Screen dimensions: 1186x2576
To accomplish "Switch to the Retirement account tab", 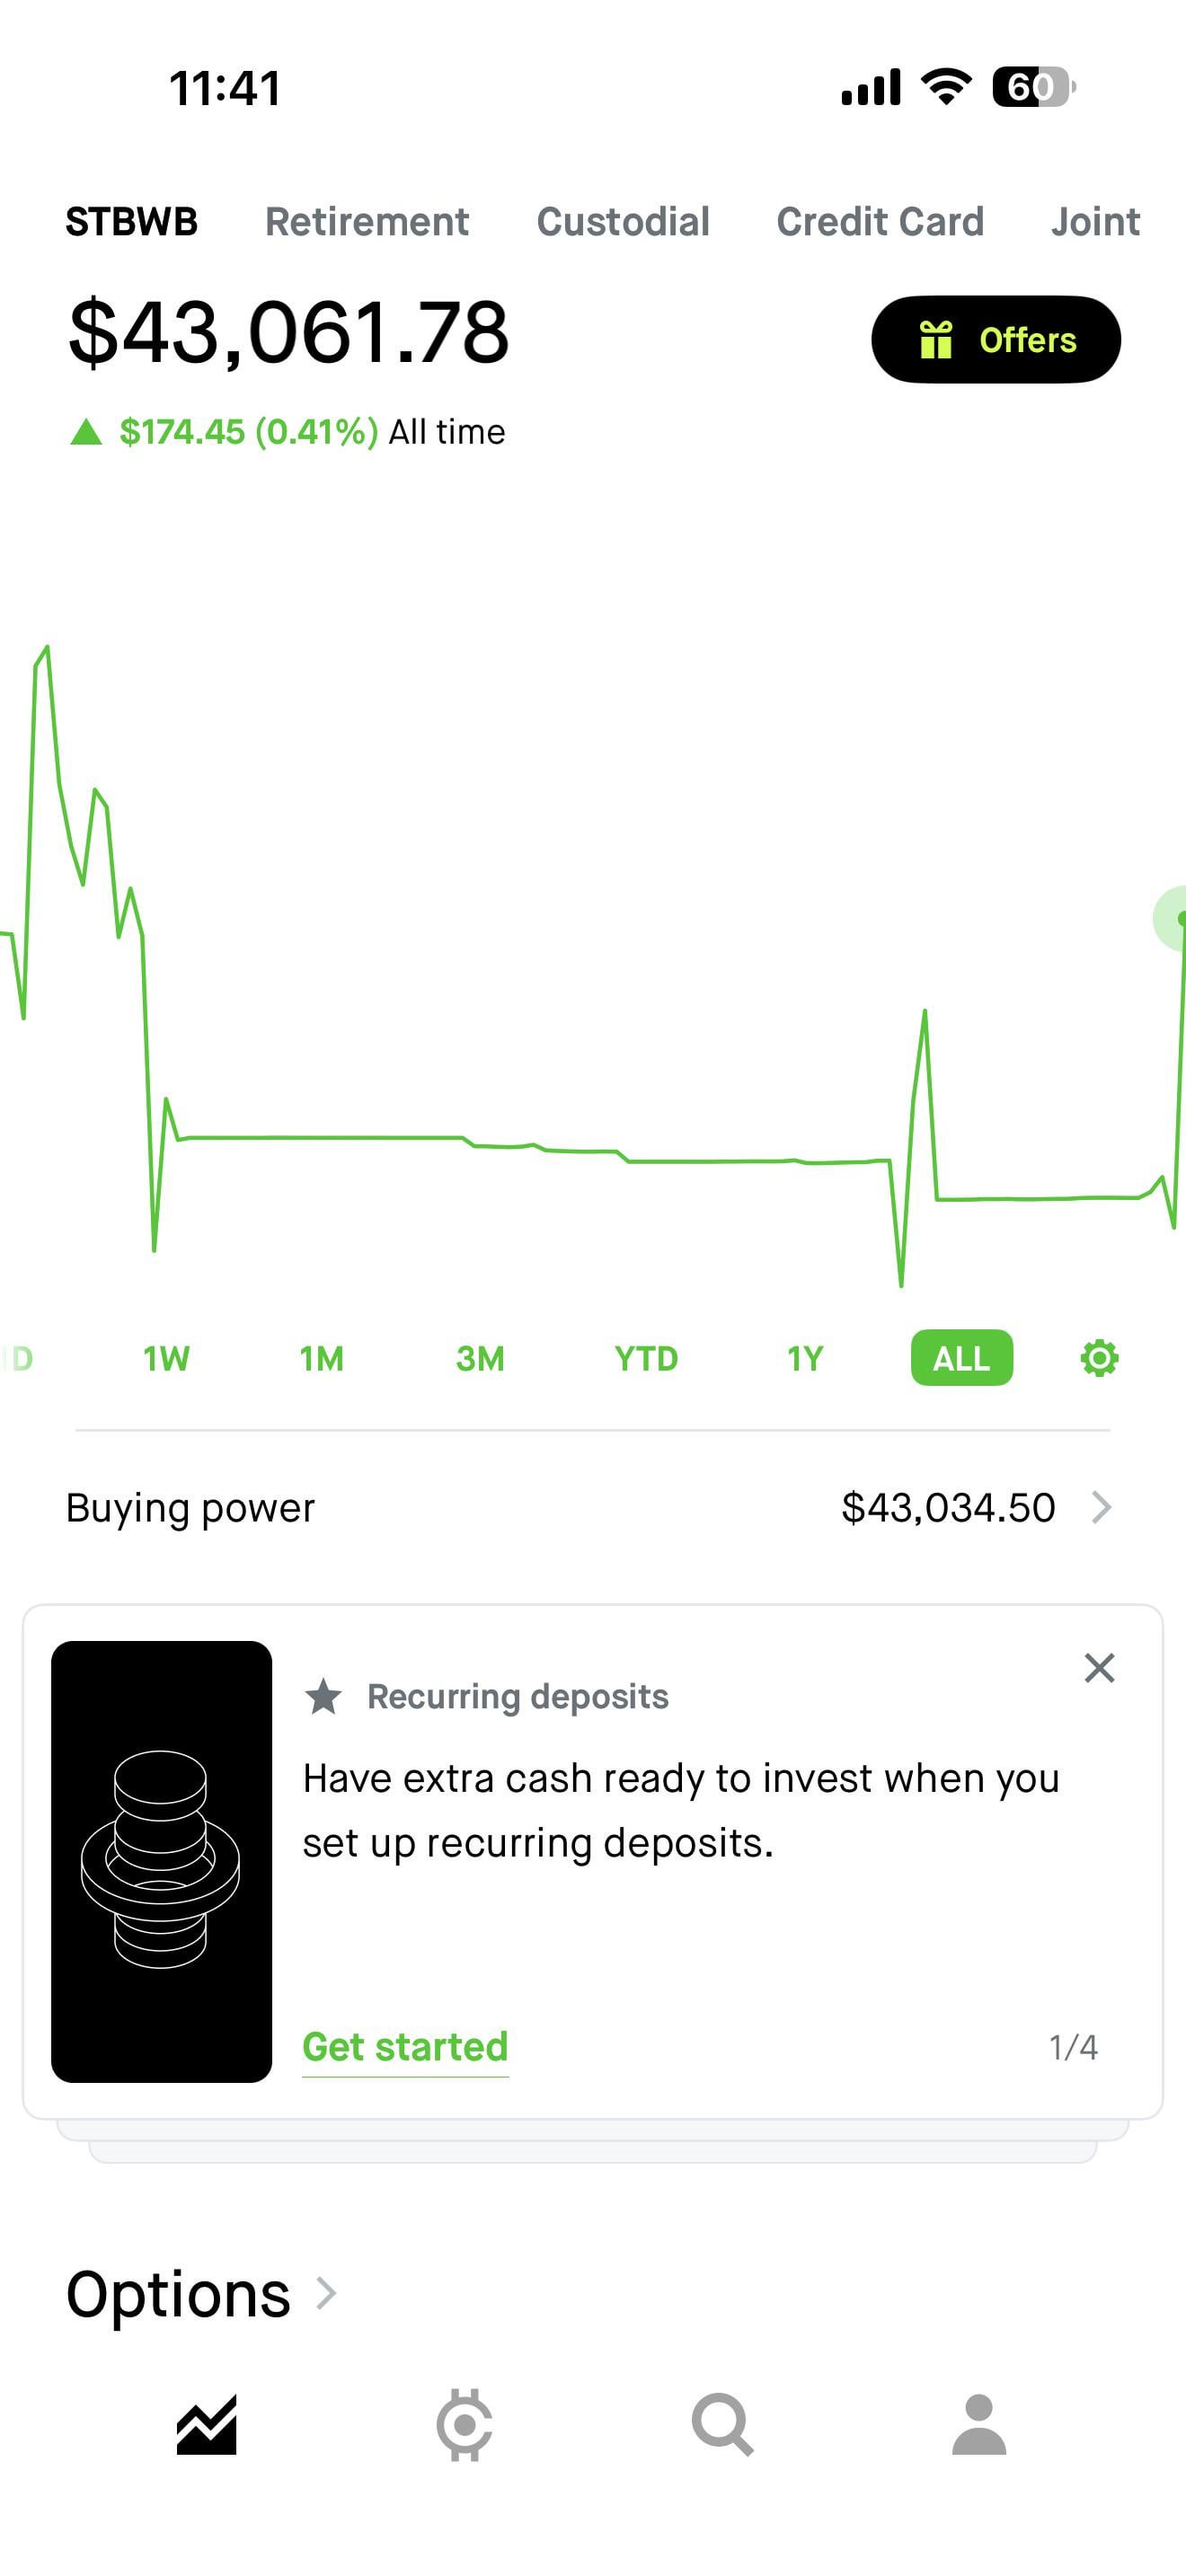I will pos(367,222).
